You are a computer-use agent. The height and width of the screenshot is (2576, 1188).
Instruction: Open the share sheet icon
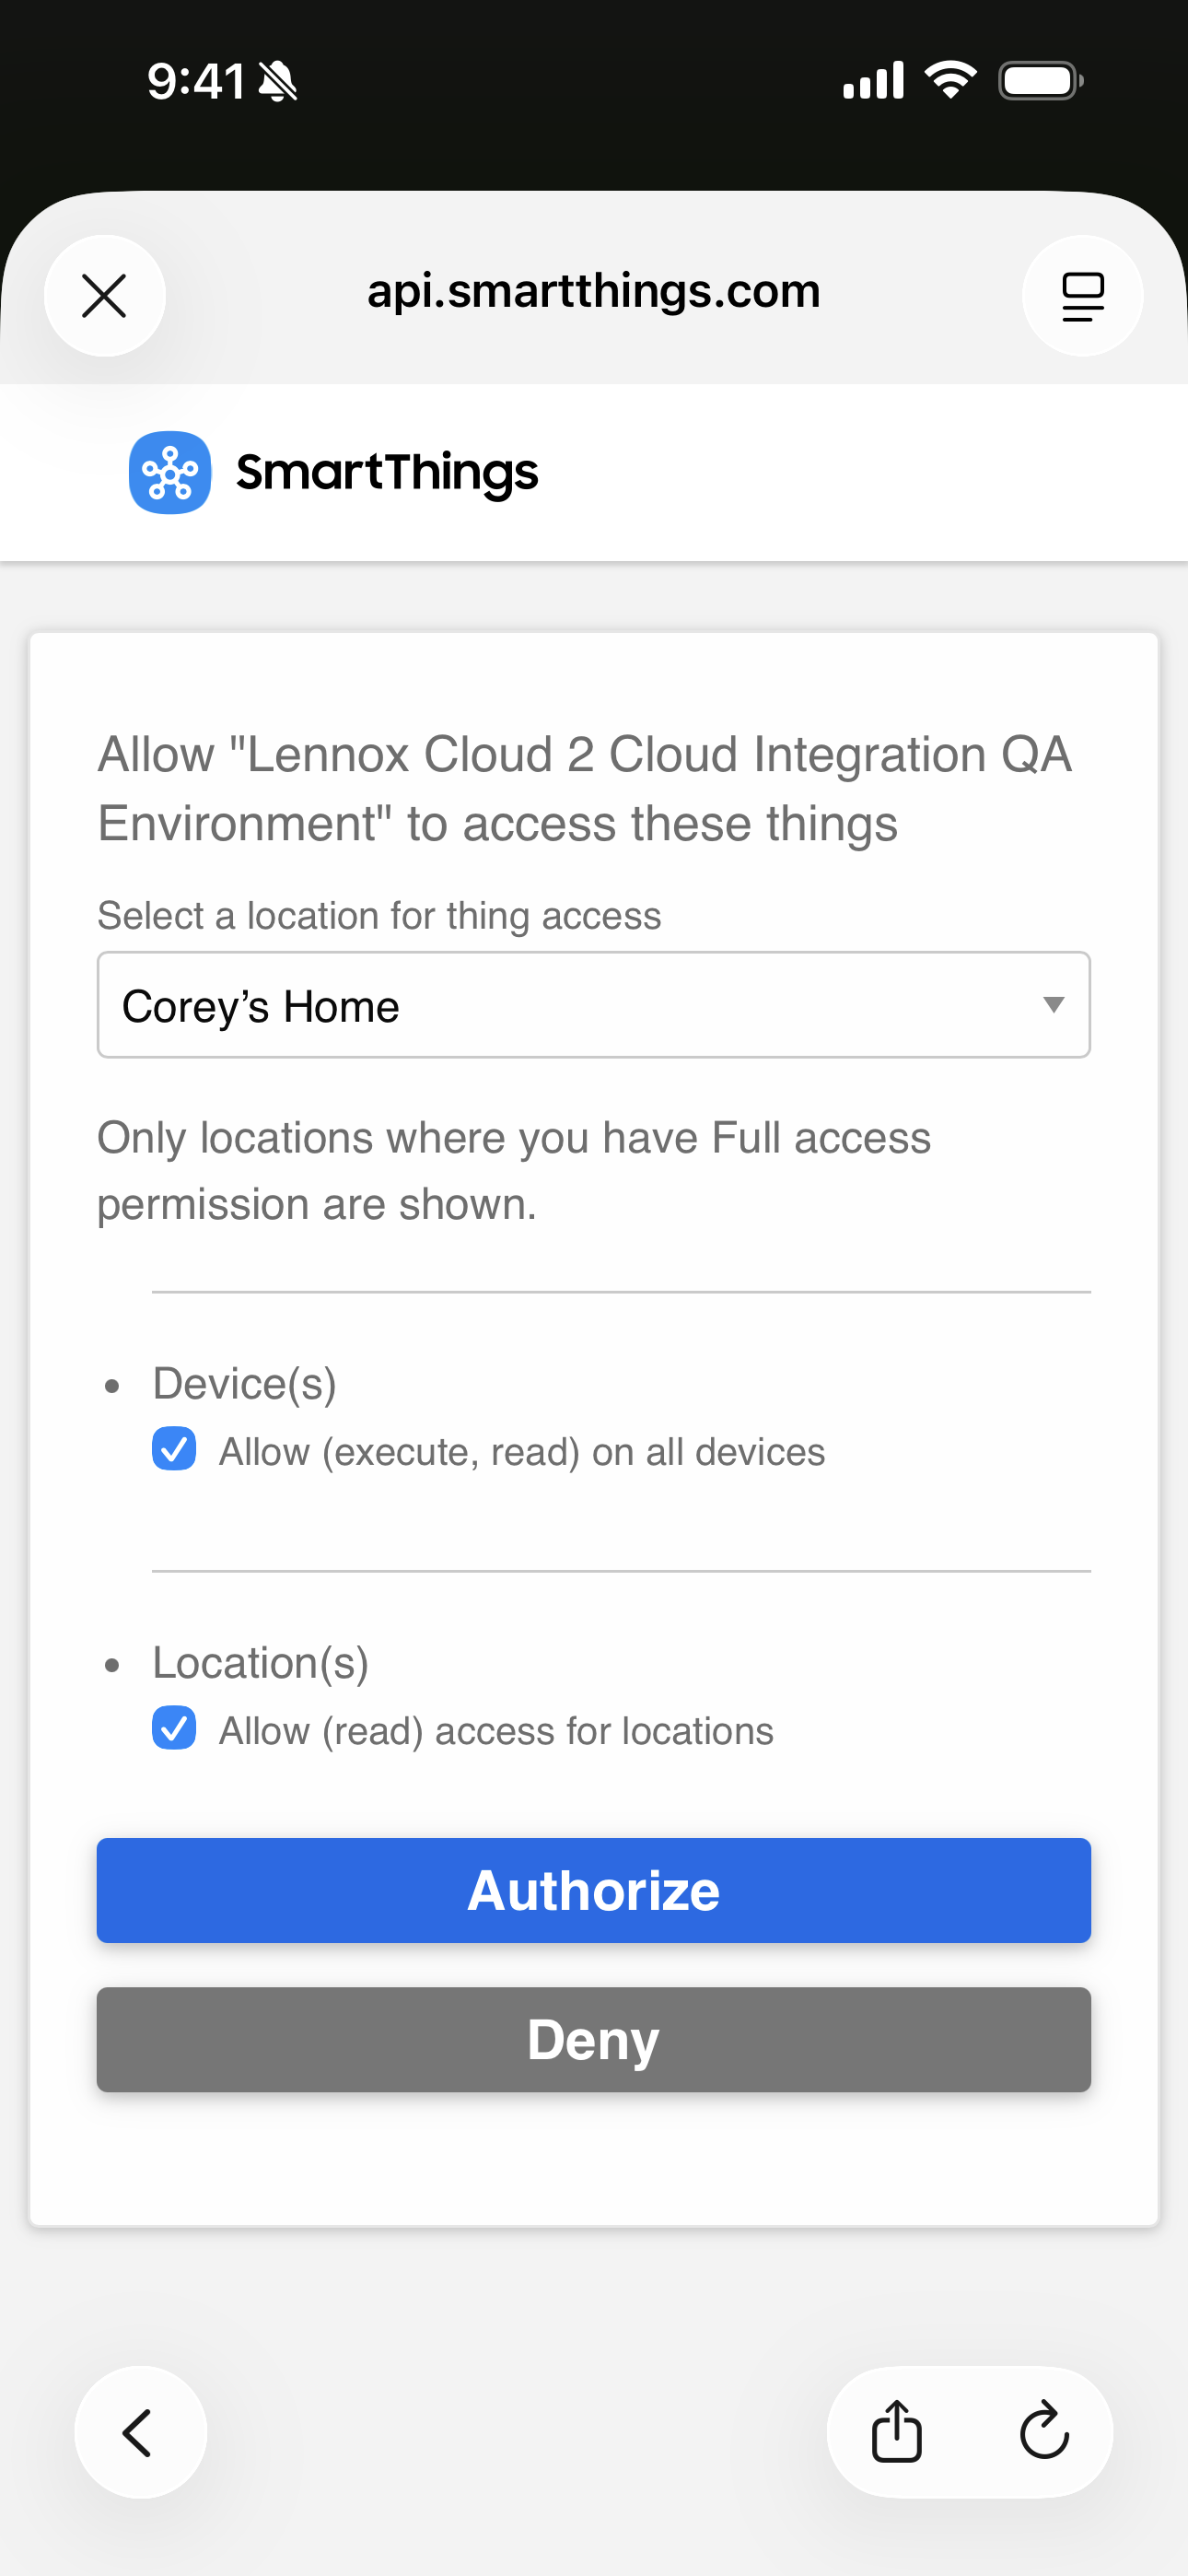pyautogui.click(x=897, y=2432)
